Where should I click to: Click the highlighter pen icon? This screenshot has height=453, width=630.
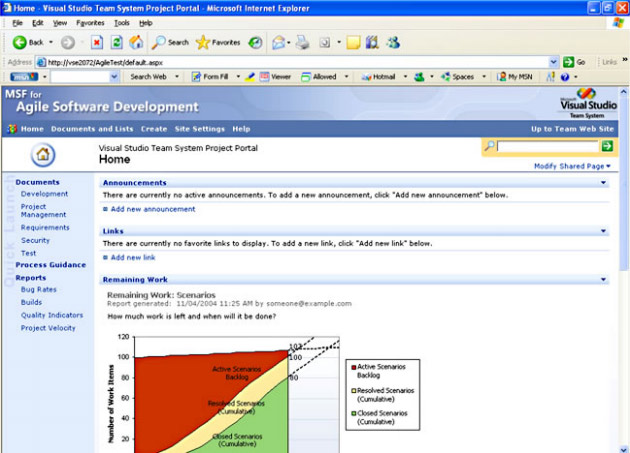[250, 76]
